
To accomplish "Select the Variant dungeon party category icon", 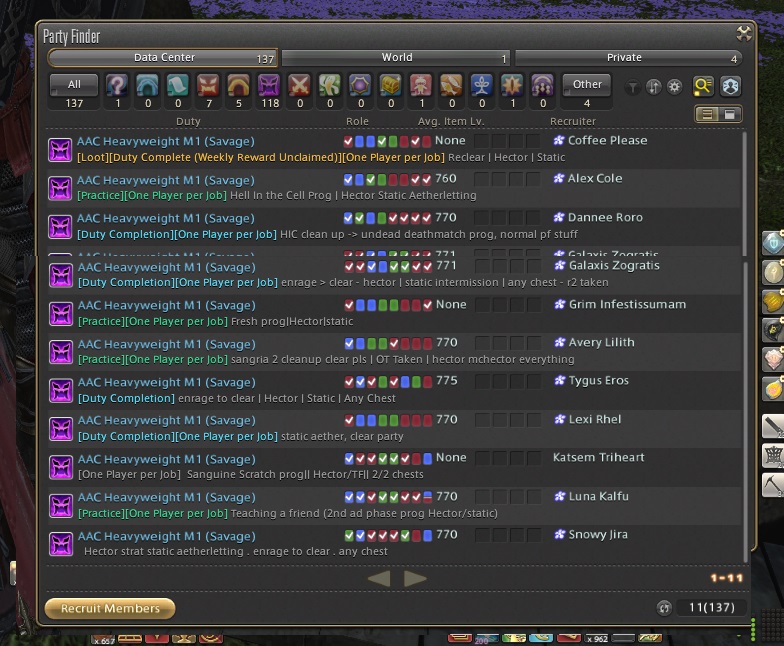I will point(542,85).
